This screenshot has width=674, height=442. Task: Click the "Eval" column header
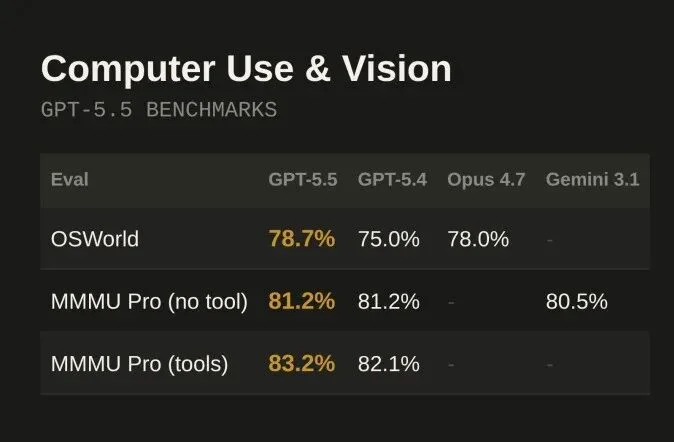[x=69, y=180]
